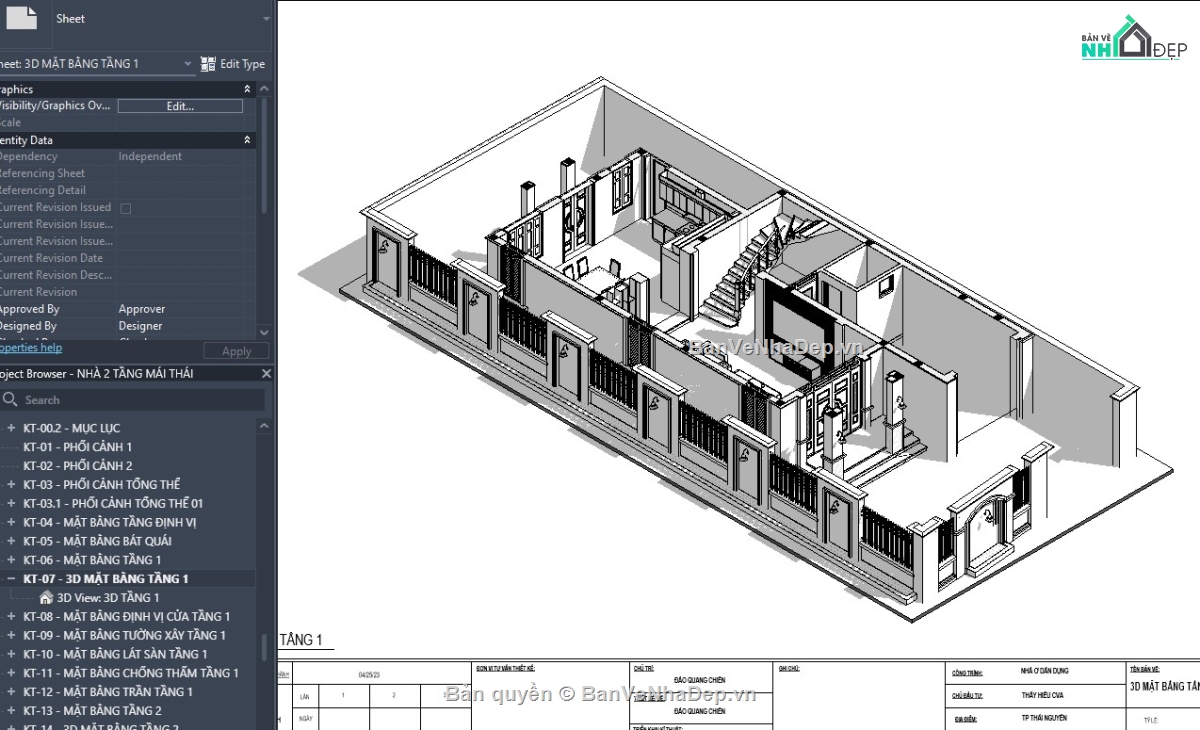Click the magnifier icon in Project Browser search
The image size is (1200, 730).
[11, 399]
